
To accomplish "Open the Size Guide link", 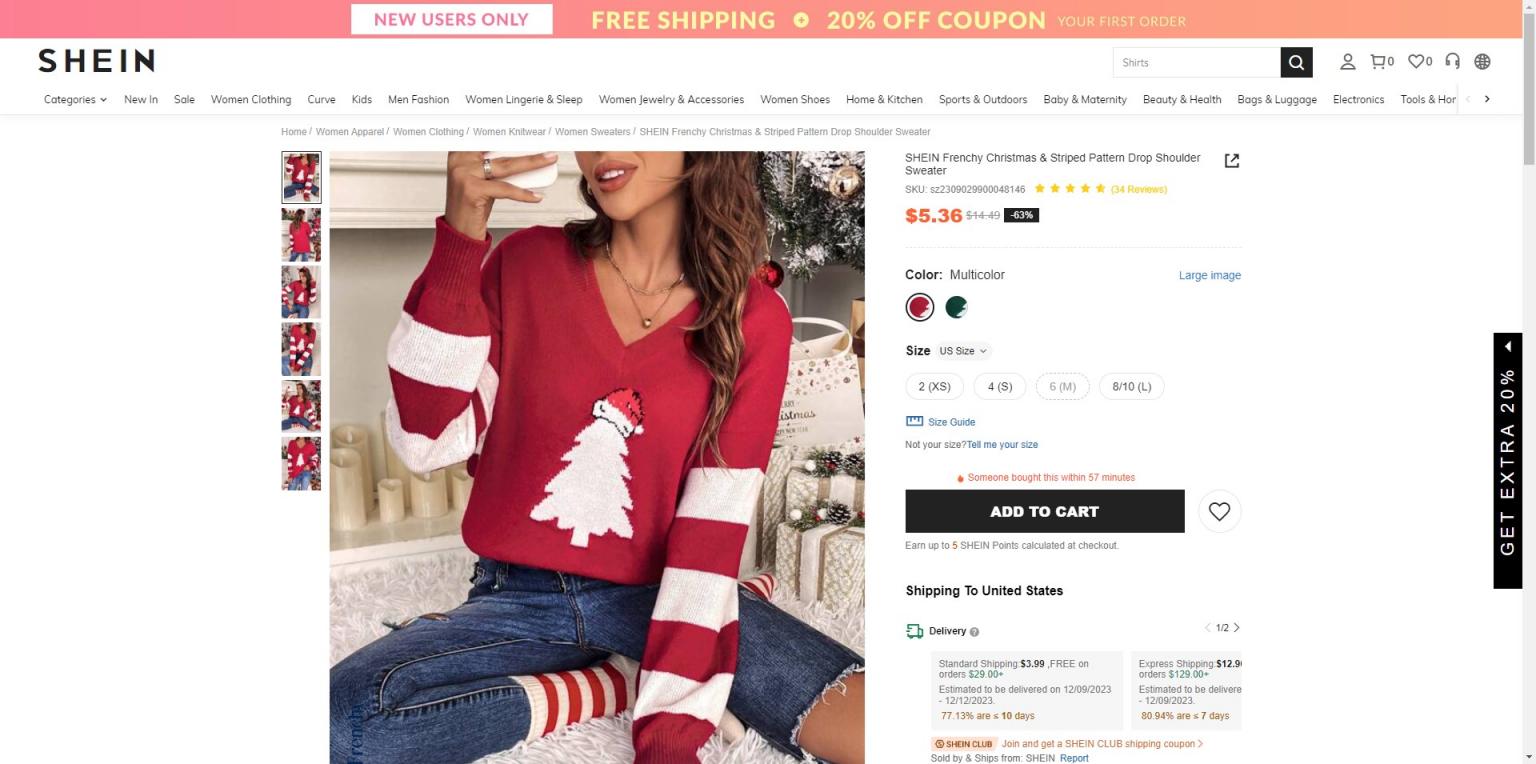I will point(950,422).
